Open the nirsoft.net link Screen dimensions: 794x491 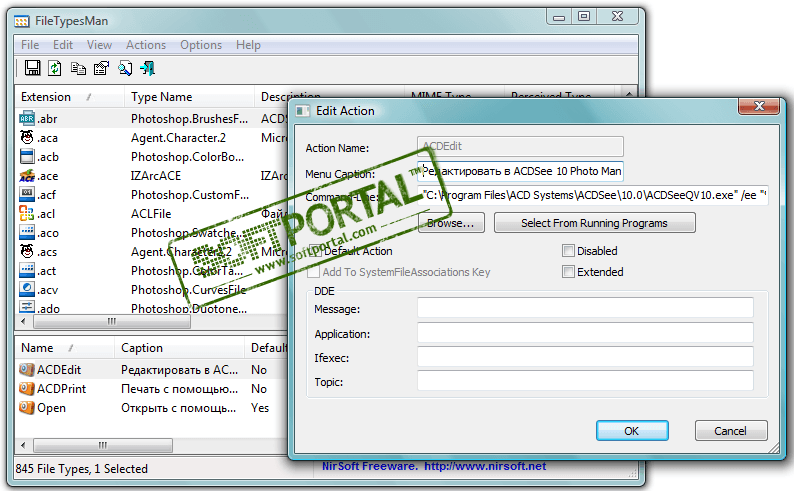click(x=485, y=466)
